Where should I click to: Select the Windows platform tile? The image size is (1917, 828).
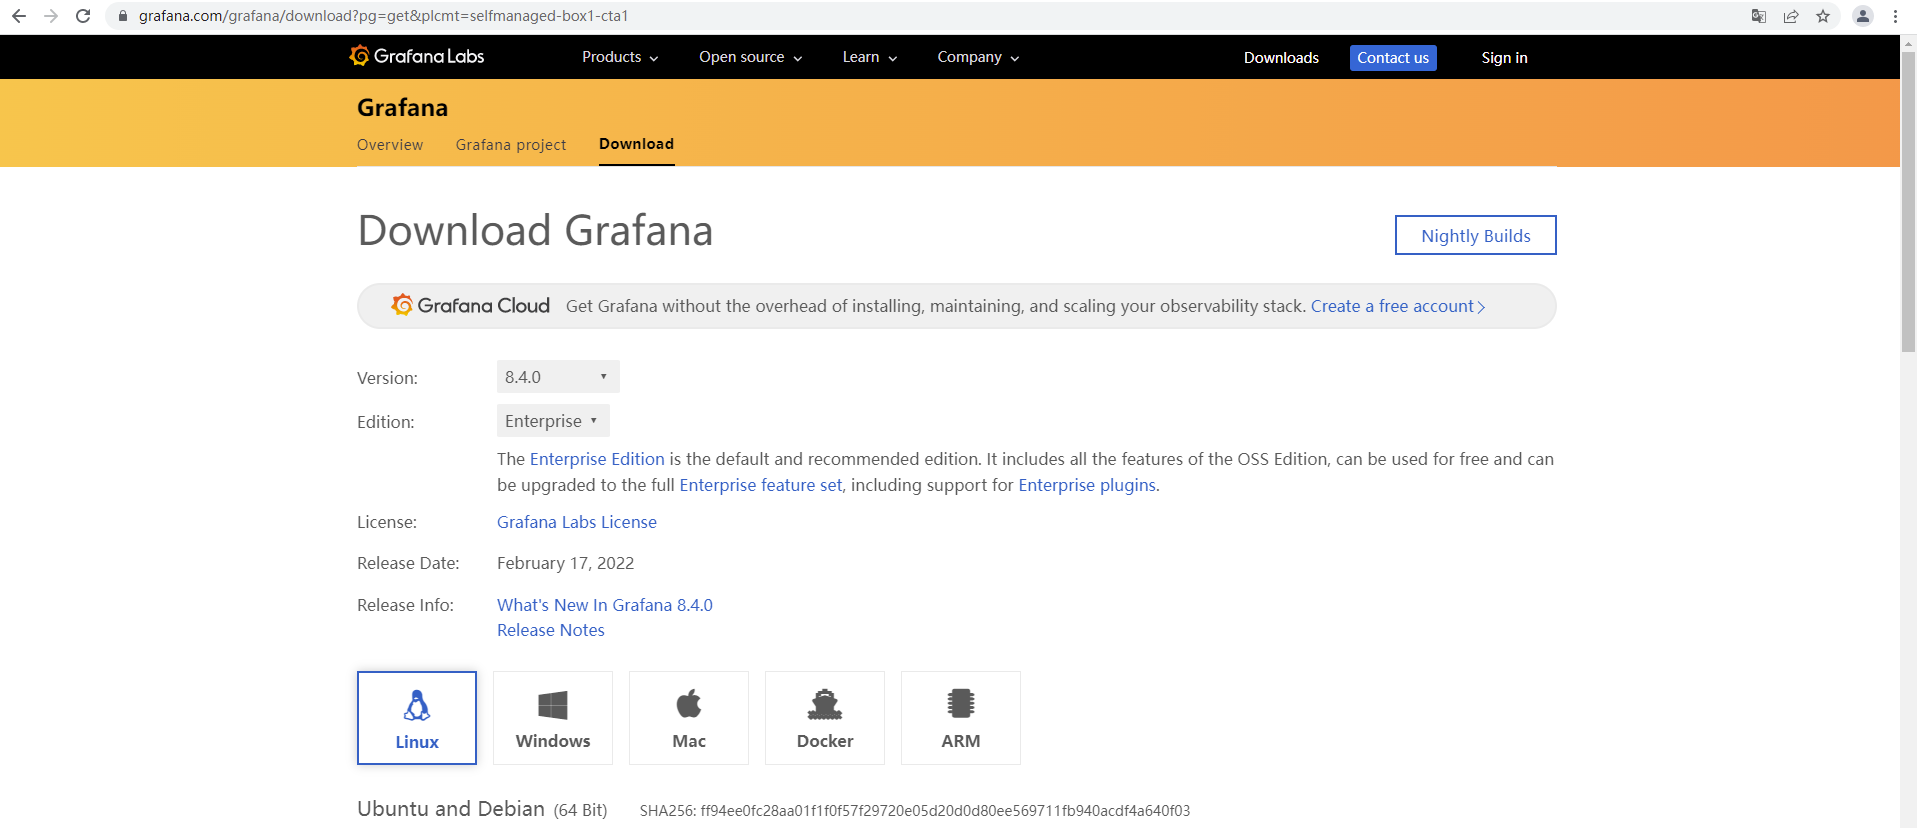553,718
